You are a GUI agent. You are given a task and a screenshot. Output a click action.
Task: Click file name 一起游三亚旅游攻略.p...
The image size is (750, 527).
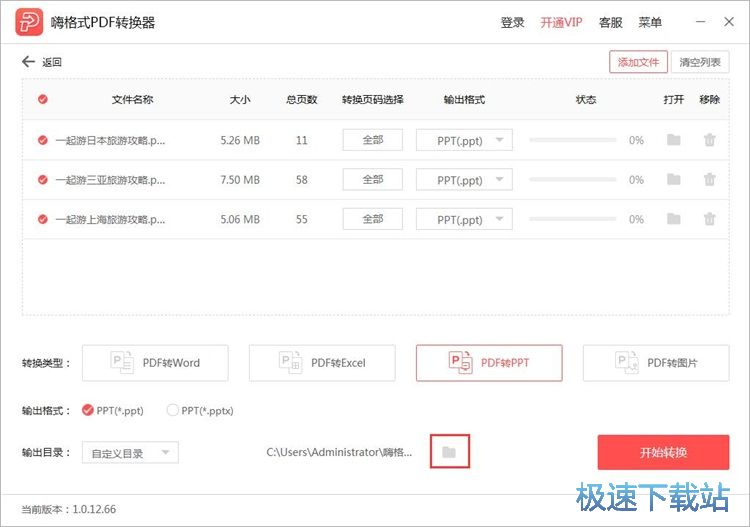(110, 180)
